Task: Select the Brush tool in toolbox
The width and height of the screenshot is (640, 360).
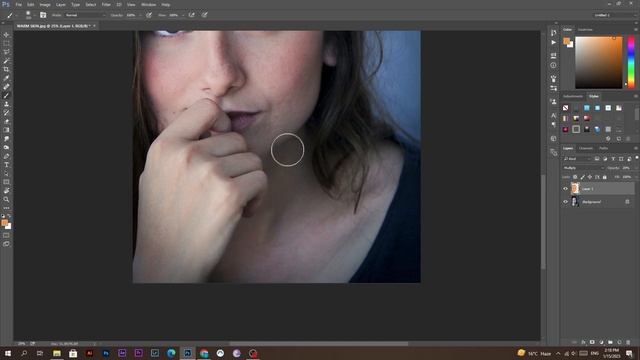Action: (x=6, y=95)
